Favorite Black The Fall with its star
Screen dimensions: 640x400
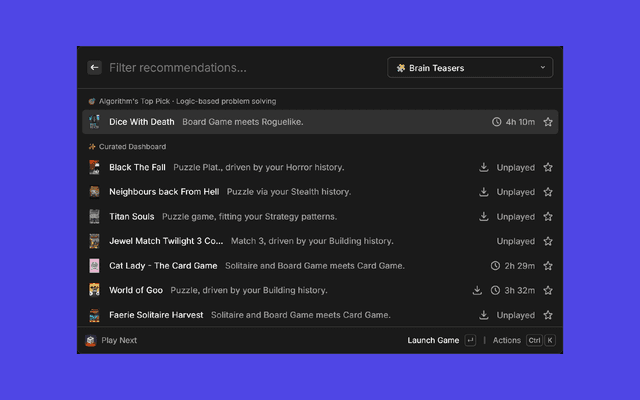click(x=548, y=167)
